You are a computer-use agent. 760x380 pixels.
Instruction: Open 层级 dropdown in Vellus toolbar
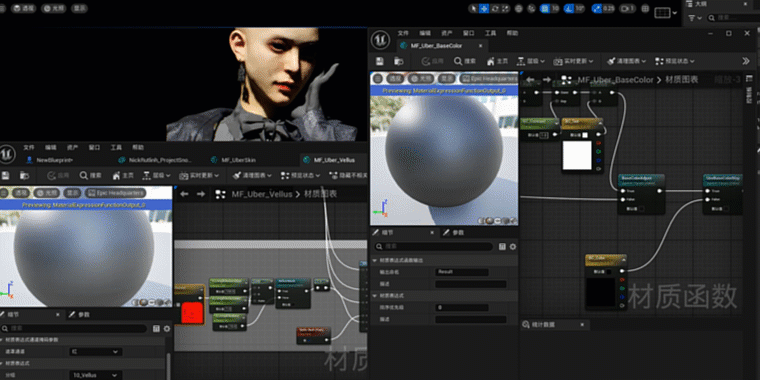pos(157,175)
